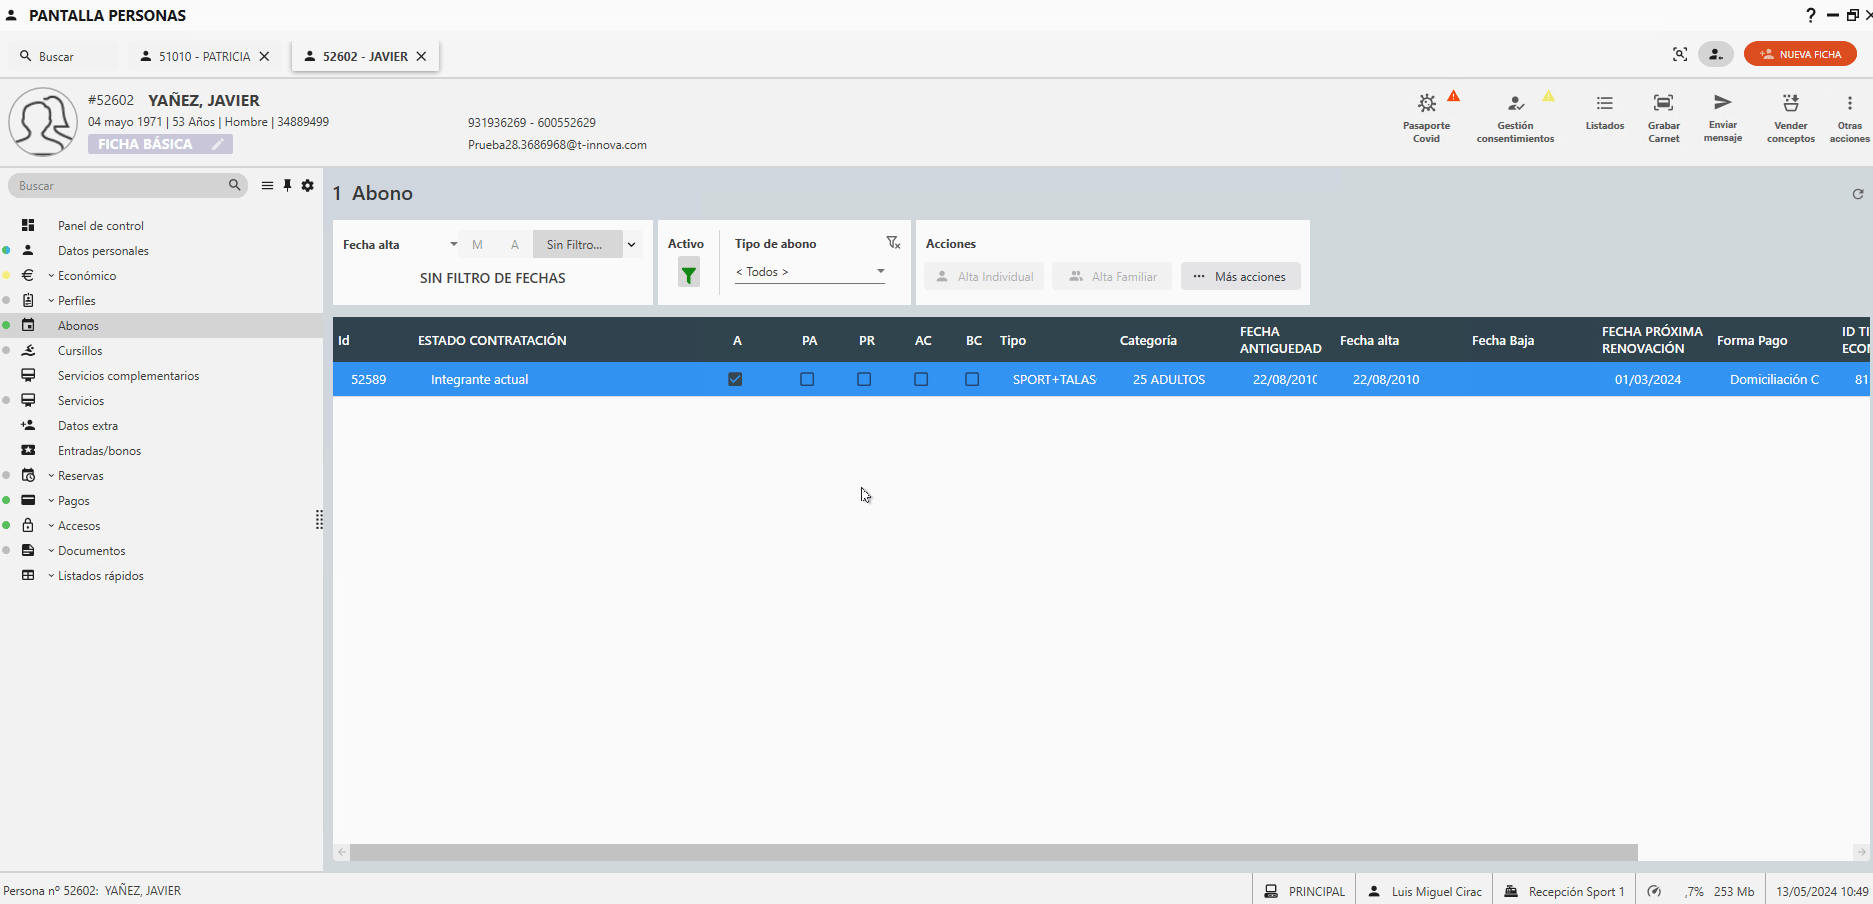Select the Integrante actual row
This screenshot has width=1873, height=904.
point(1100,379)
